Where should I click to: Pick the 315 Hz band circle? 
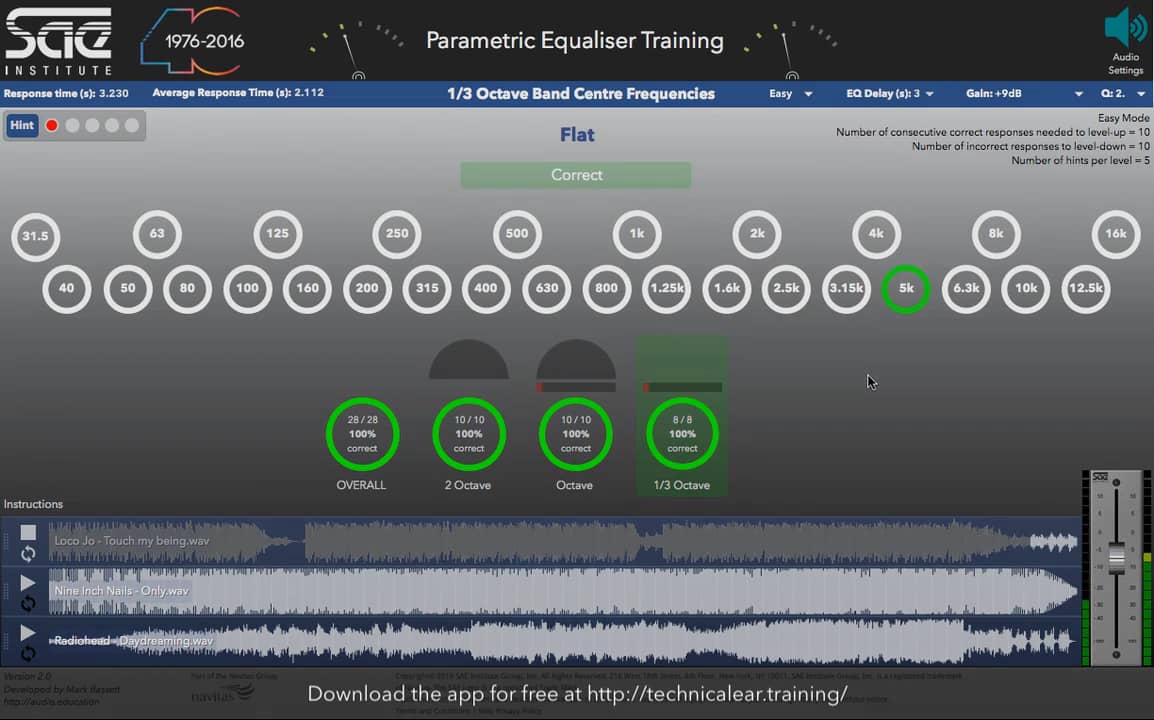(427, 289)
